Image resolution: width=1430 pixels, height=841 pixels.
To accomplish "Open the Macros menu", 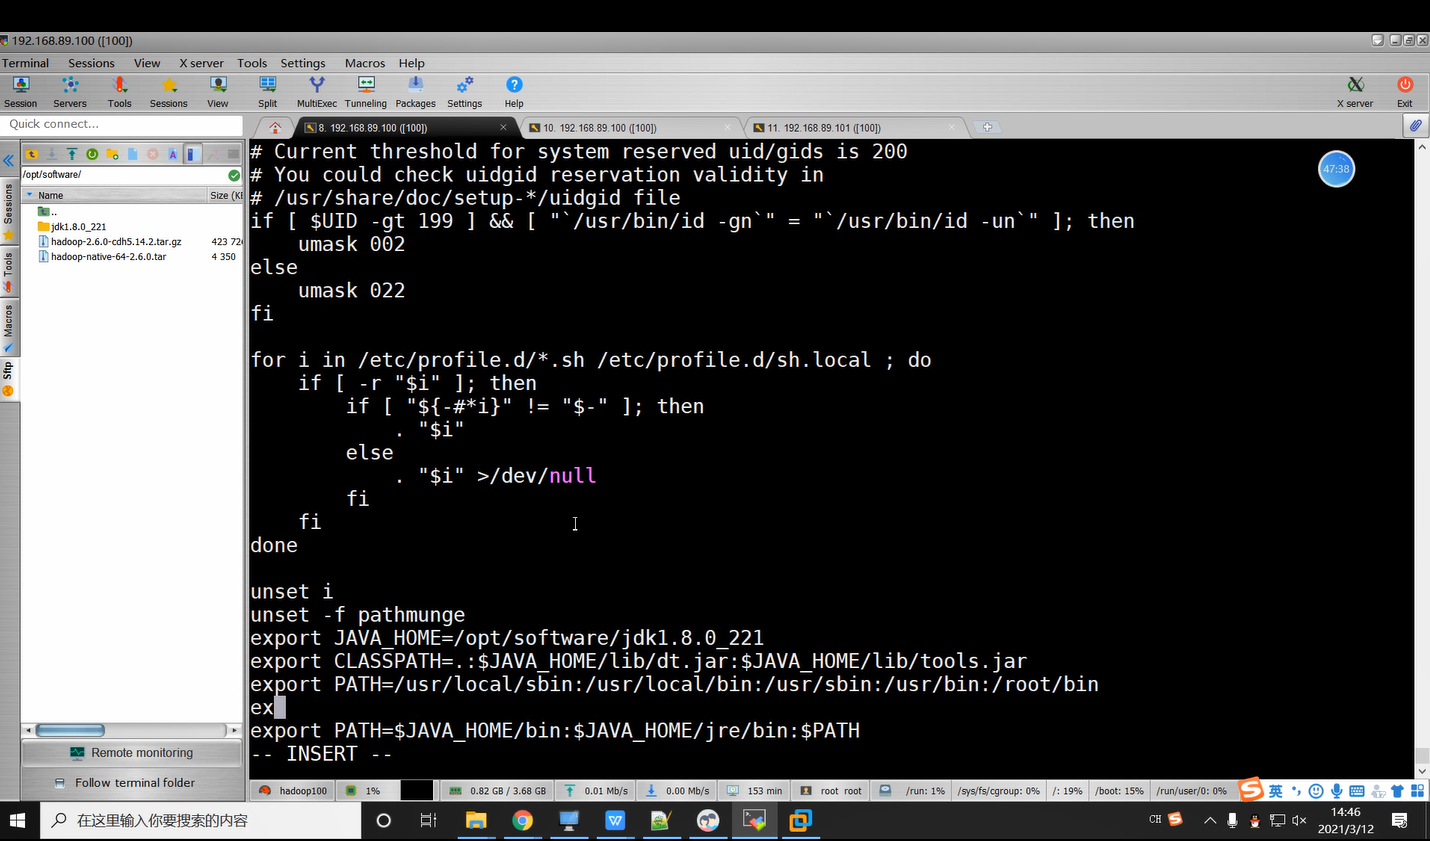I will (365, 63).
